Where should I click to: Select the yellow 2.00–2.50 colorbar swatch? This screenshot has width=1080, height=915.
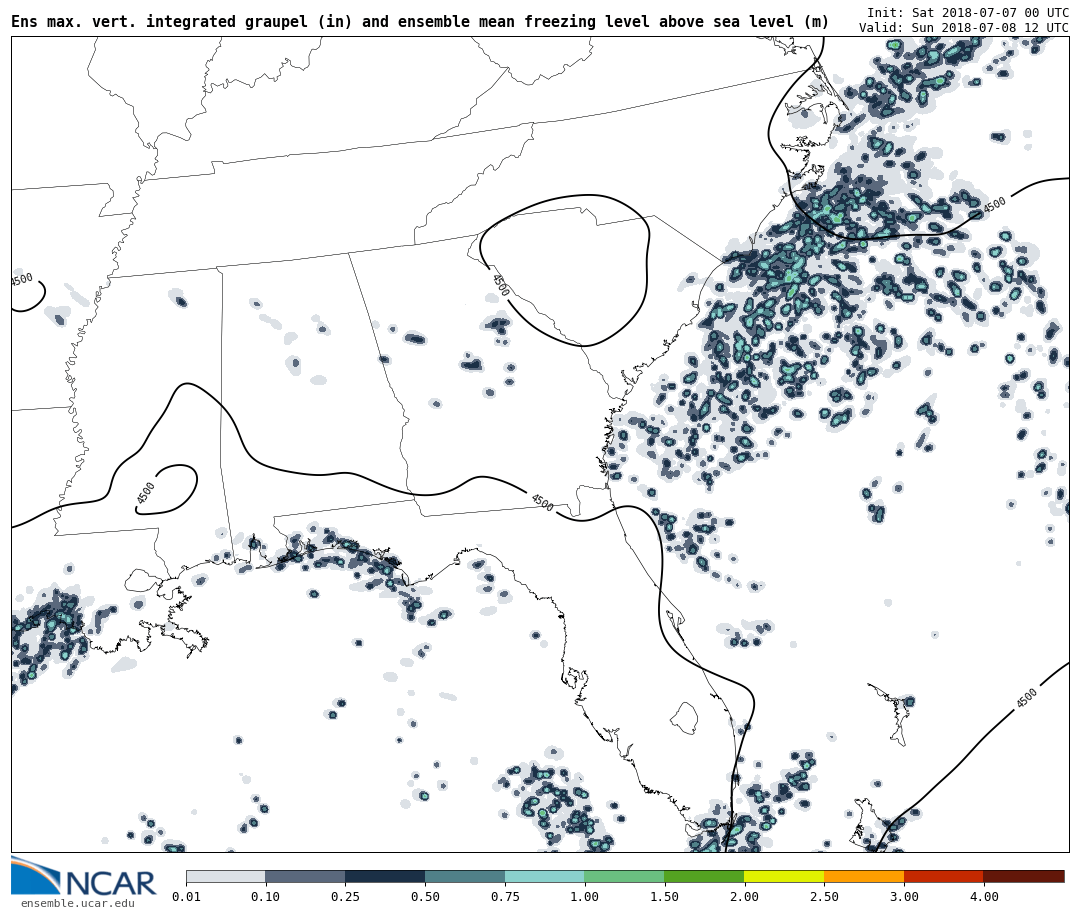point(784,876)
